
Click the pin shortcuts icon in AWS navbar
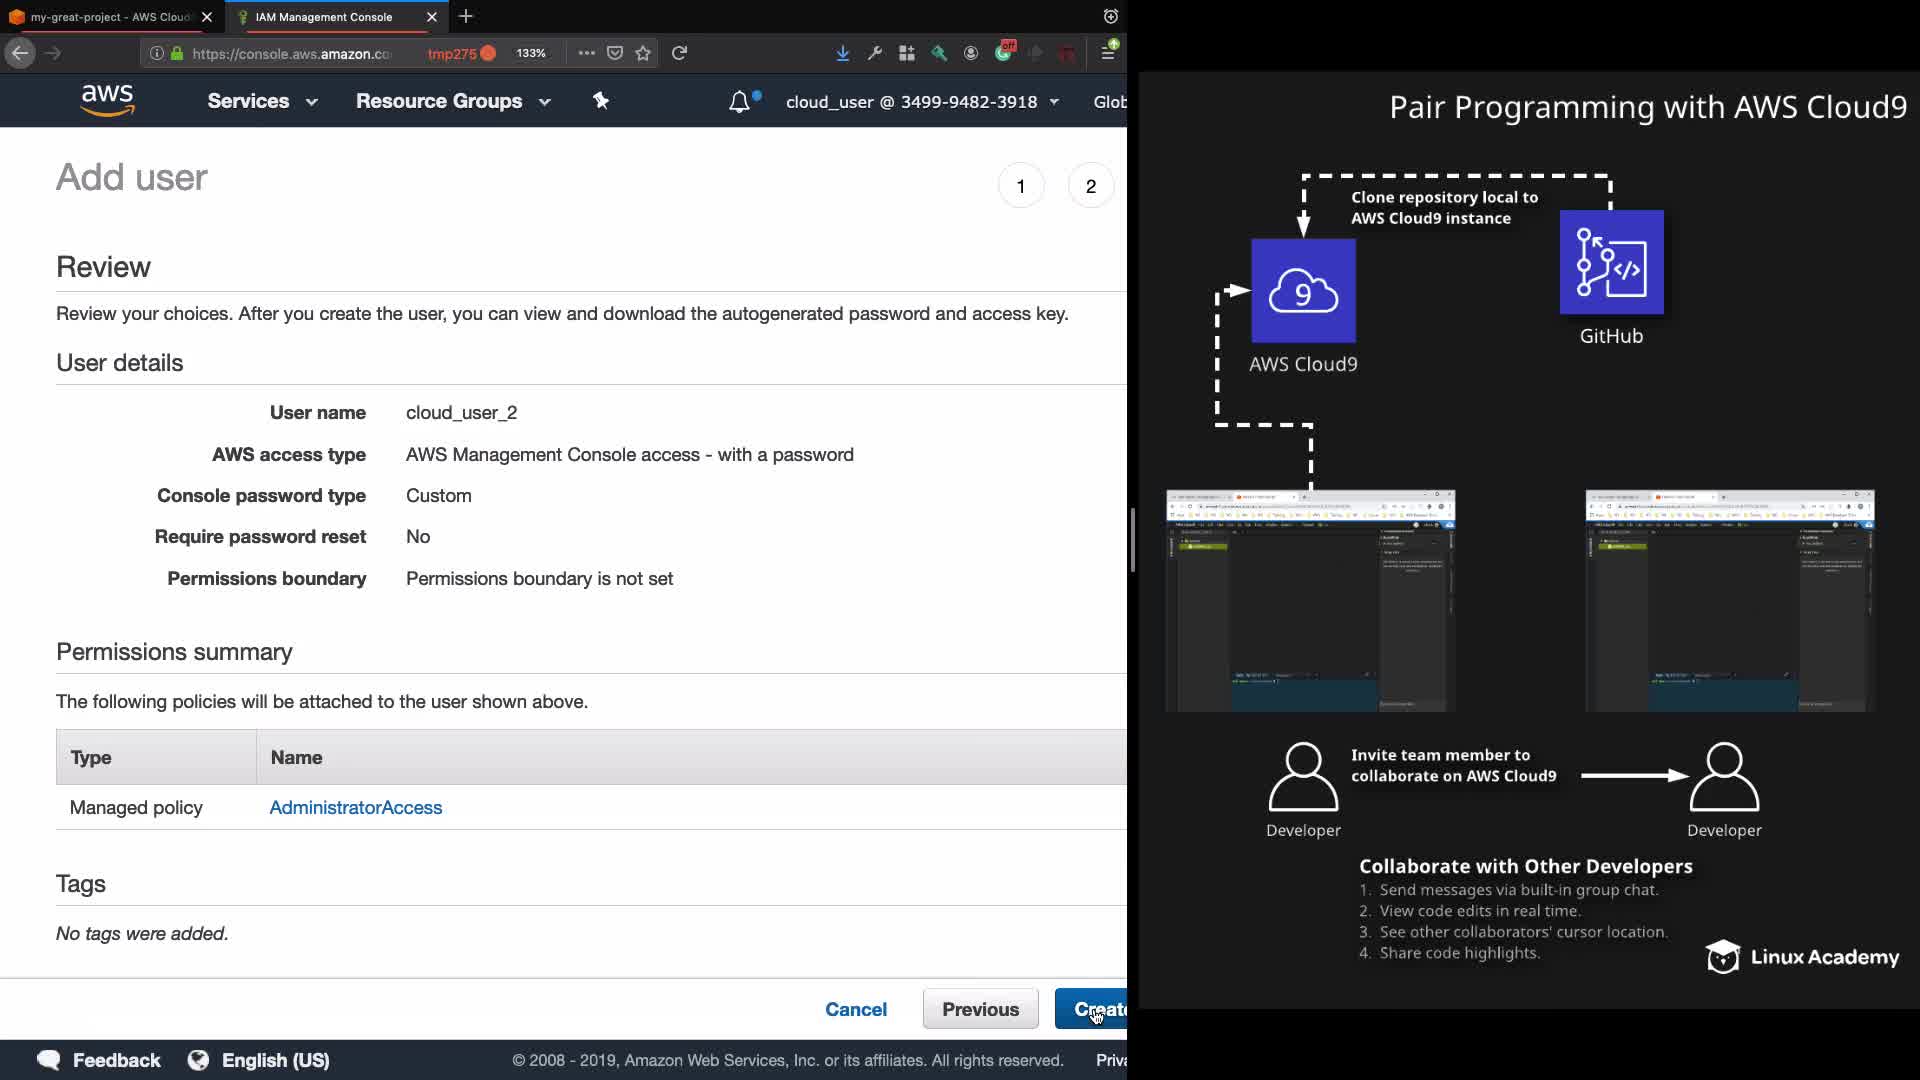click(600, 101)
